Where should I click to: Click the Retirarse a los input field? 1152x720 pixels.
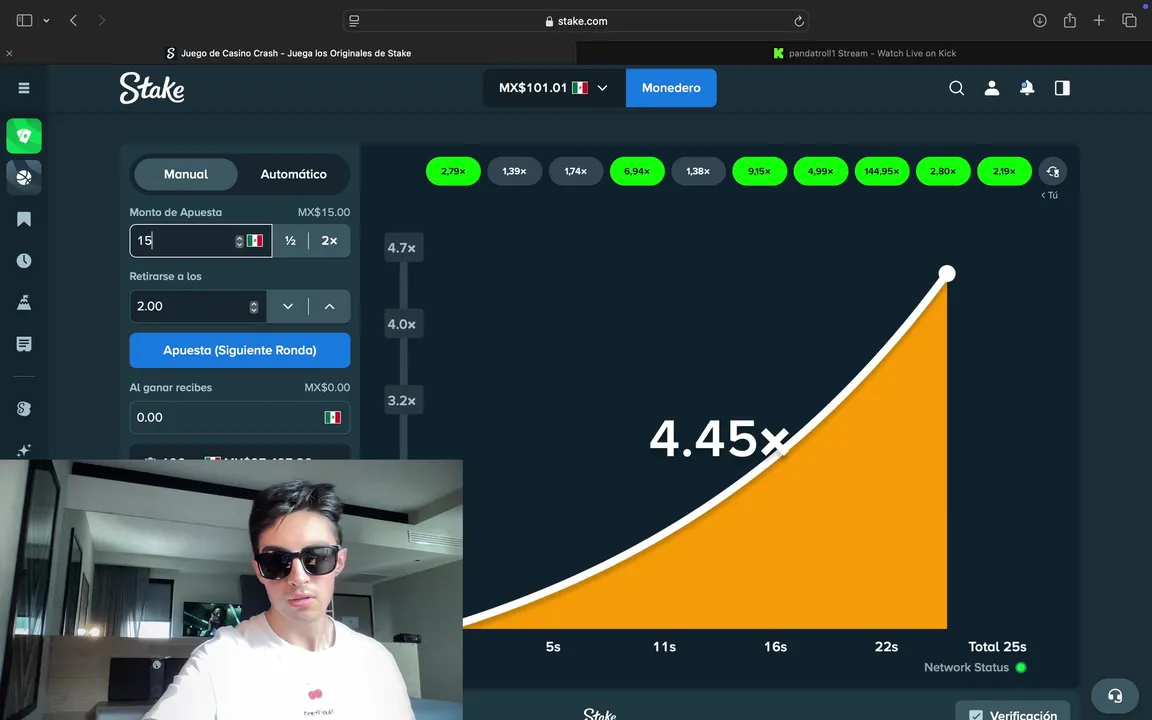[x=198, y=306]
